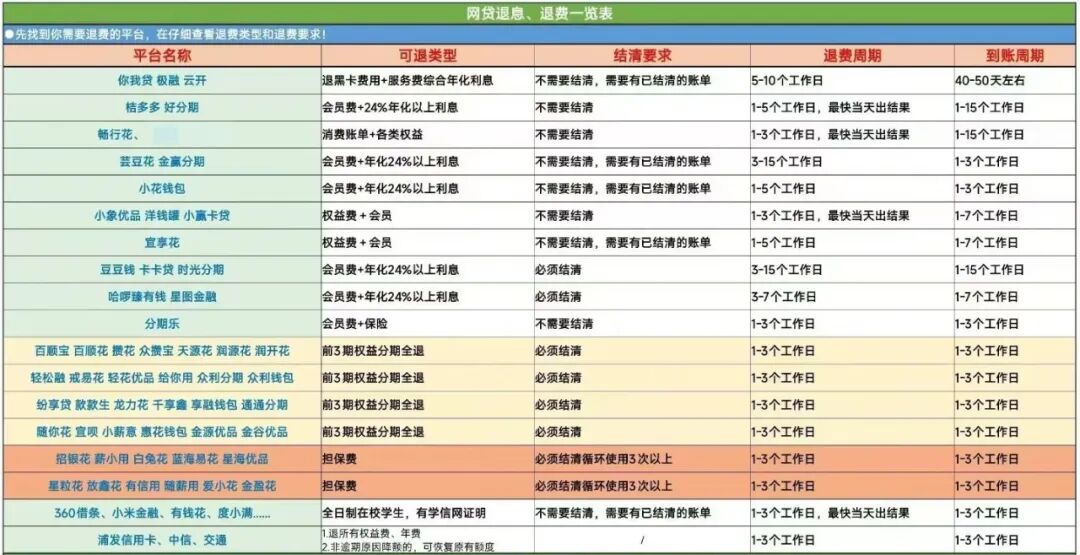The width and height of the screenshot is (1080, 555).
Task: Click the title '网贷退息、退费一览表'
Action: click(539, 13)
